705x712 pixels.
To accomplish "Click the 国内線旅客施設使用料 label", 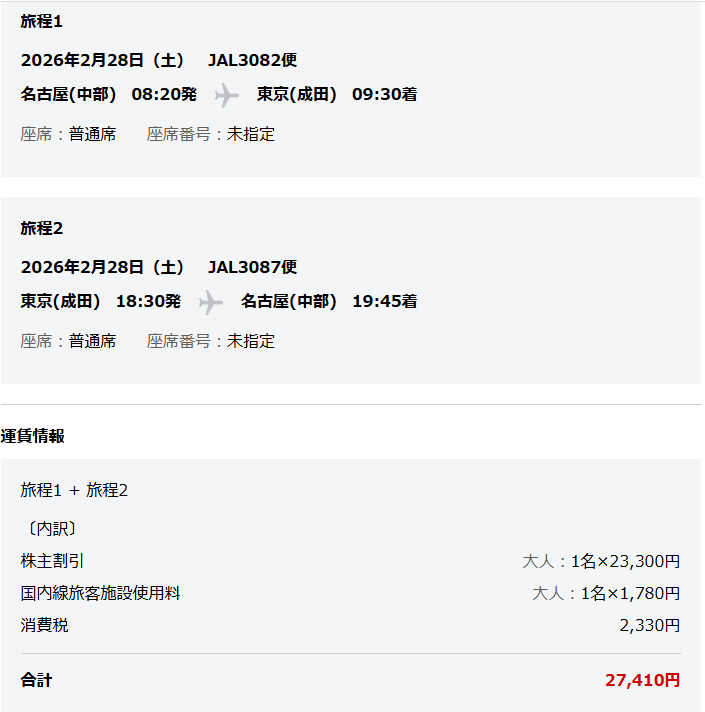I will coord(100,593).
